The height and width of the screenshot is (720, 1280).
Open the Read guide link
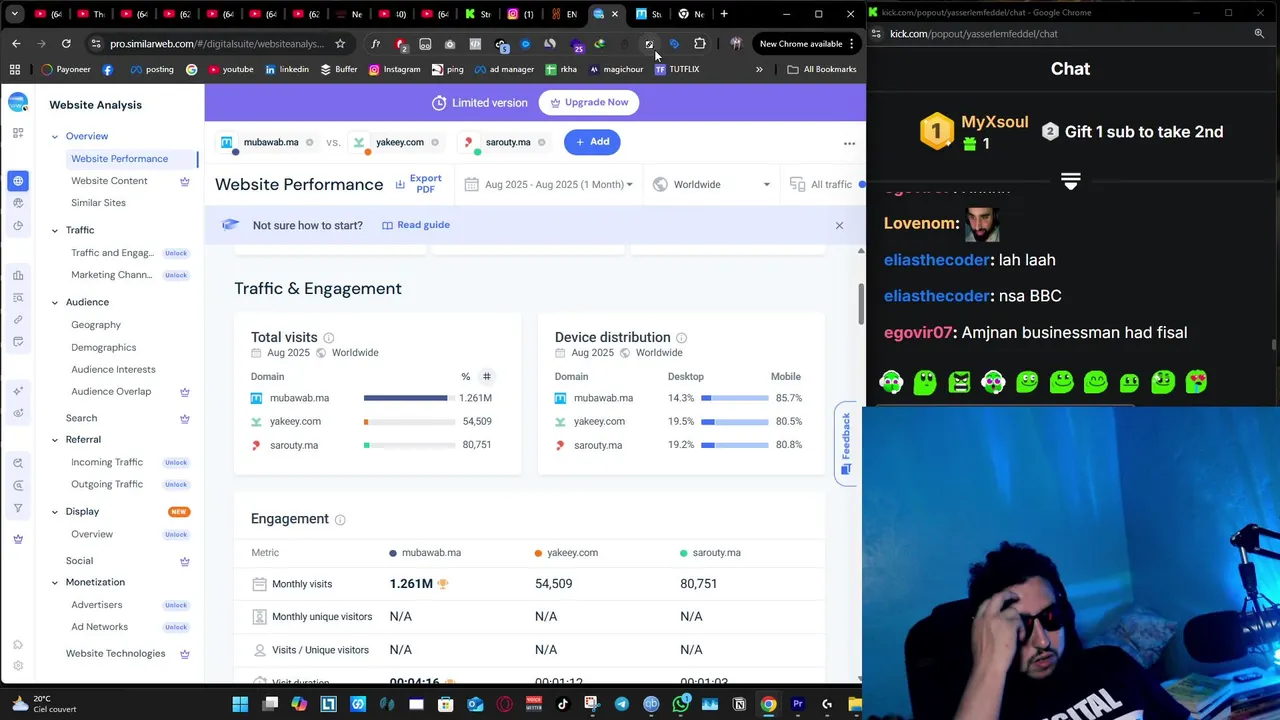click(416, 225)
